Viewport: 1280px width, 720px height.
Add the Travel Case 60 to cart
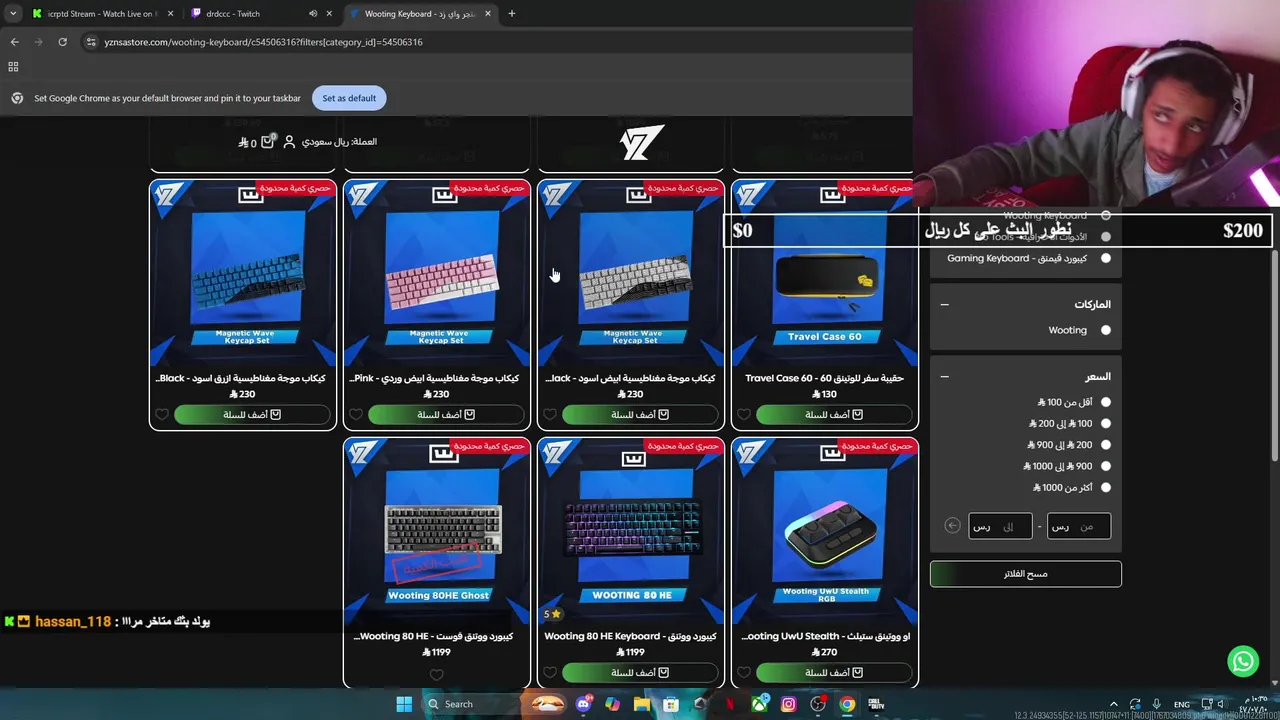[833, 414]
